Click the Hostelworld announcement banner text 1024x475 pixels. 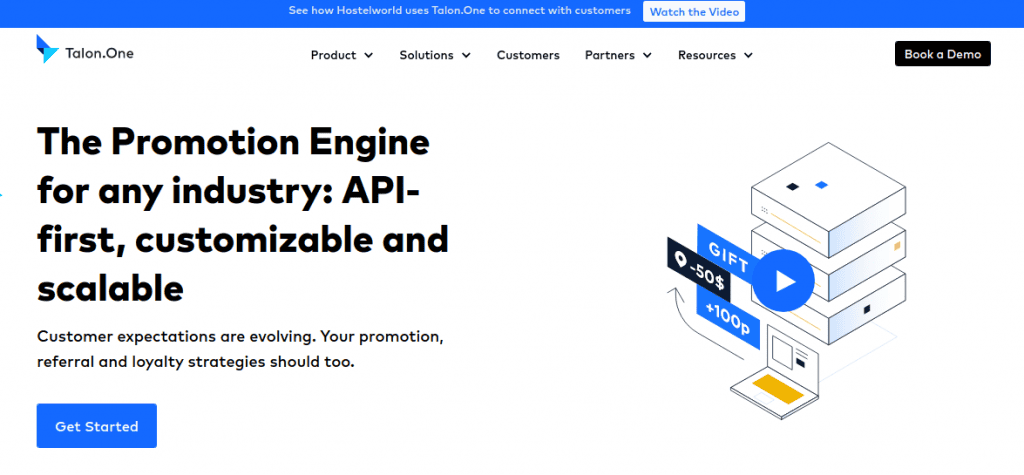[459, 11]
